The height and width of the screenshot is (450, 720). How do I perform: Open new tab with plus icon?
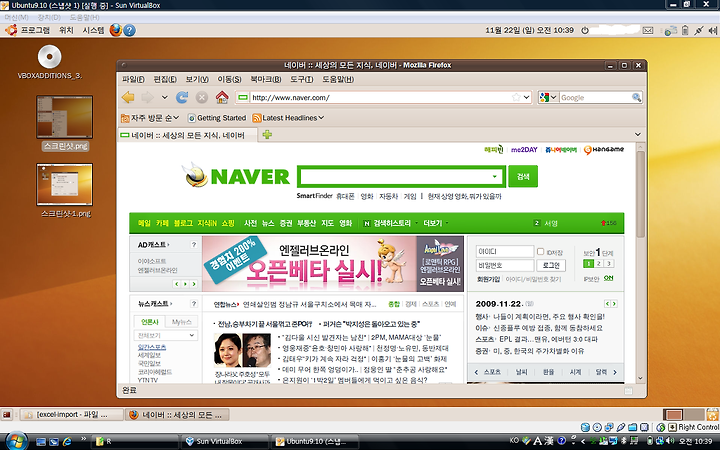pos(267,135)
